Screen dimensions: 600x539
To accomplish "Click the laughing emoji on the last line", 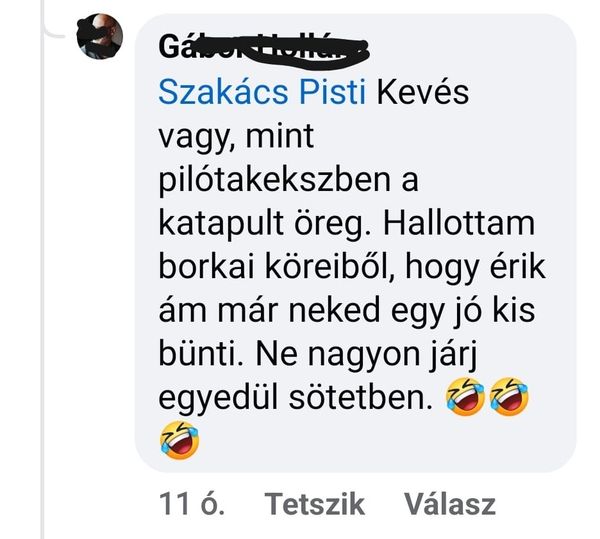I will tap(179, 440).
